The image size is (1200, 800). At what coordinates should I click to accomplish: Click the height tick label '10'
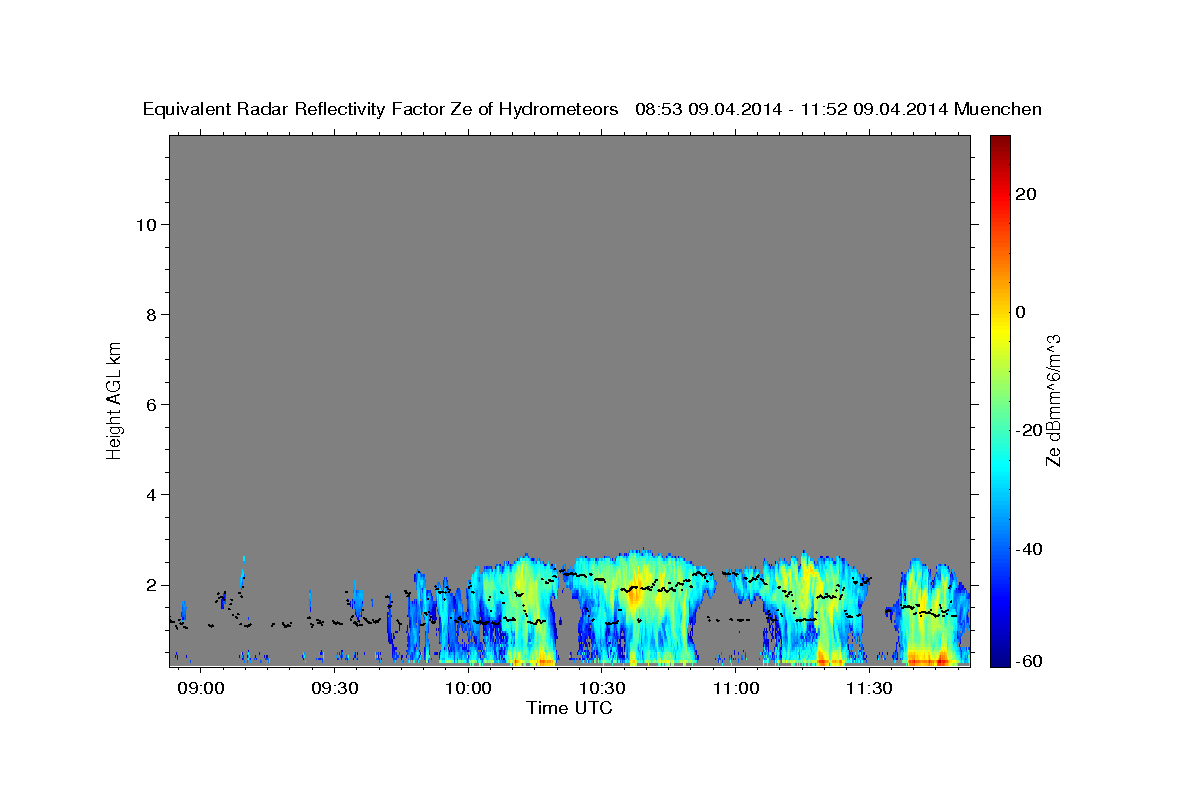(x=145, y=224)
